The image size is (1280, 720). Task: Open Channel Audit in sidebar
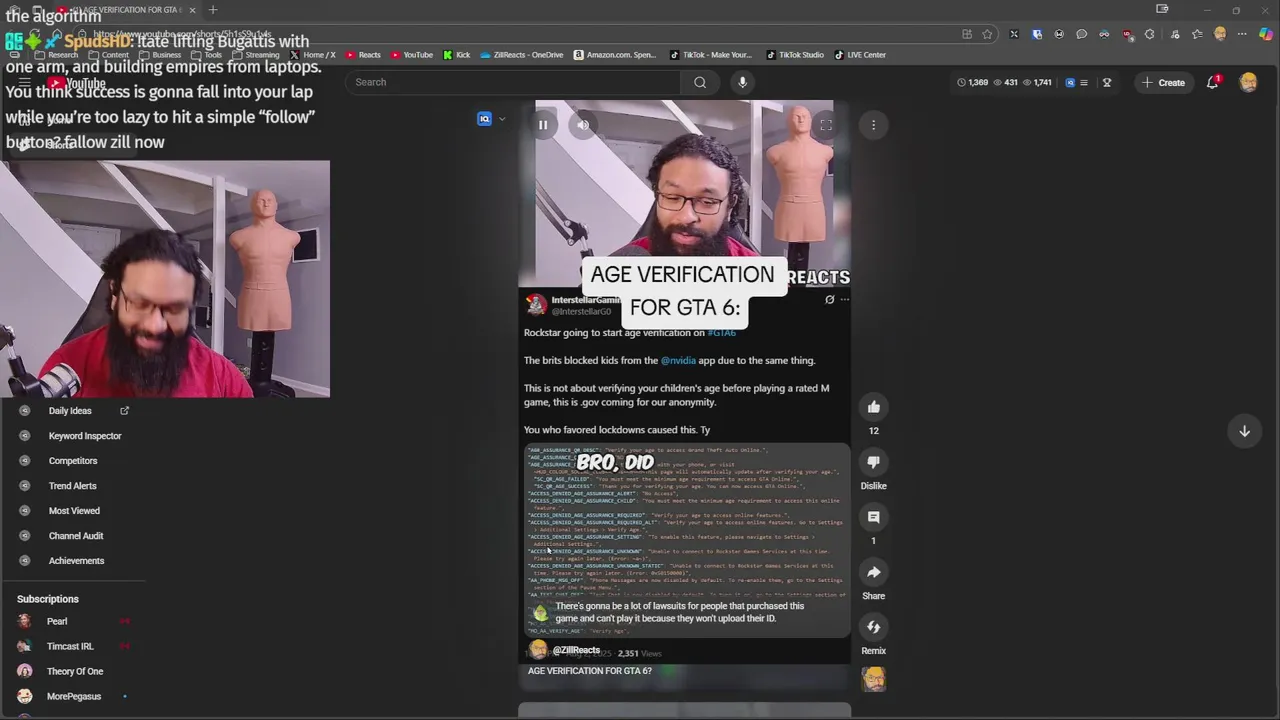point(76,536)
